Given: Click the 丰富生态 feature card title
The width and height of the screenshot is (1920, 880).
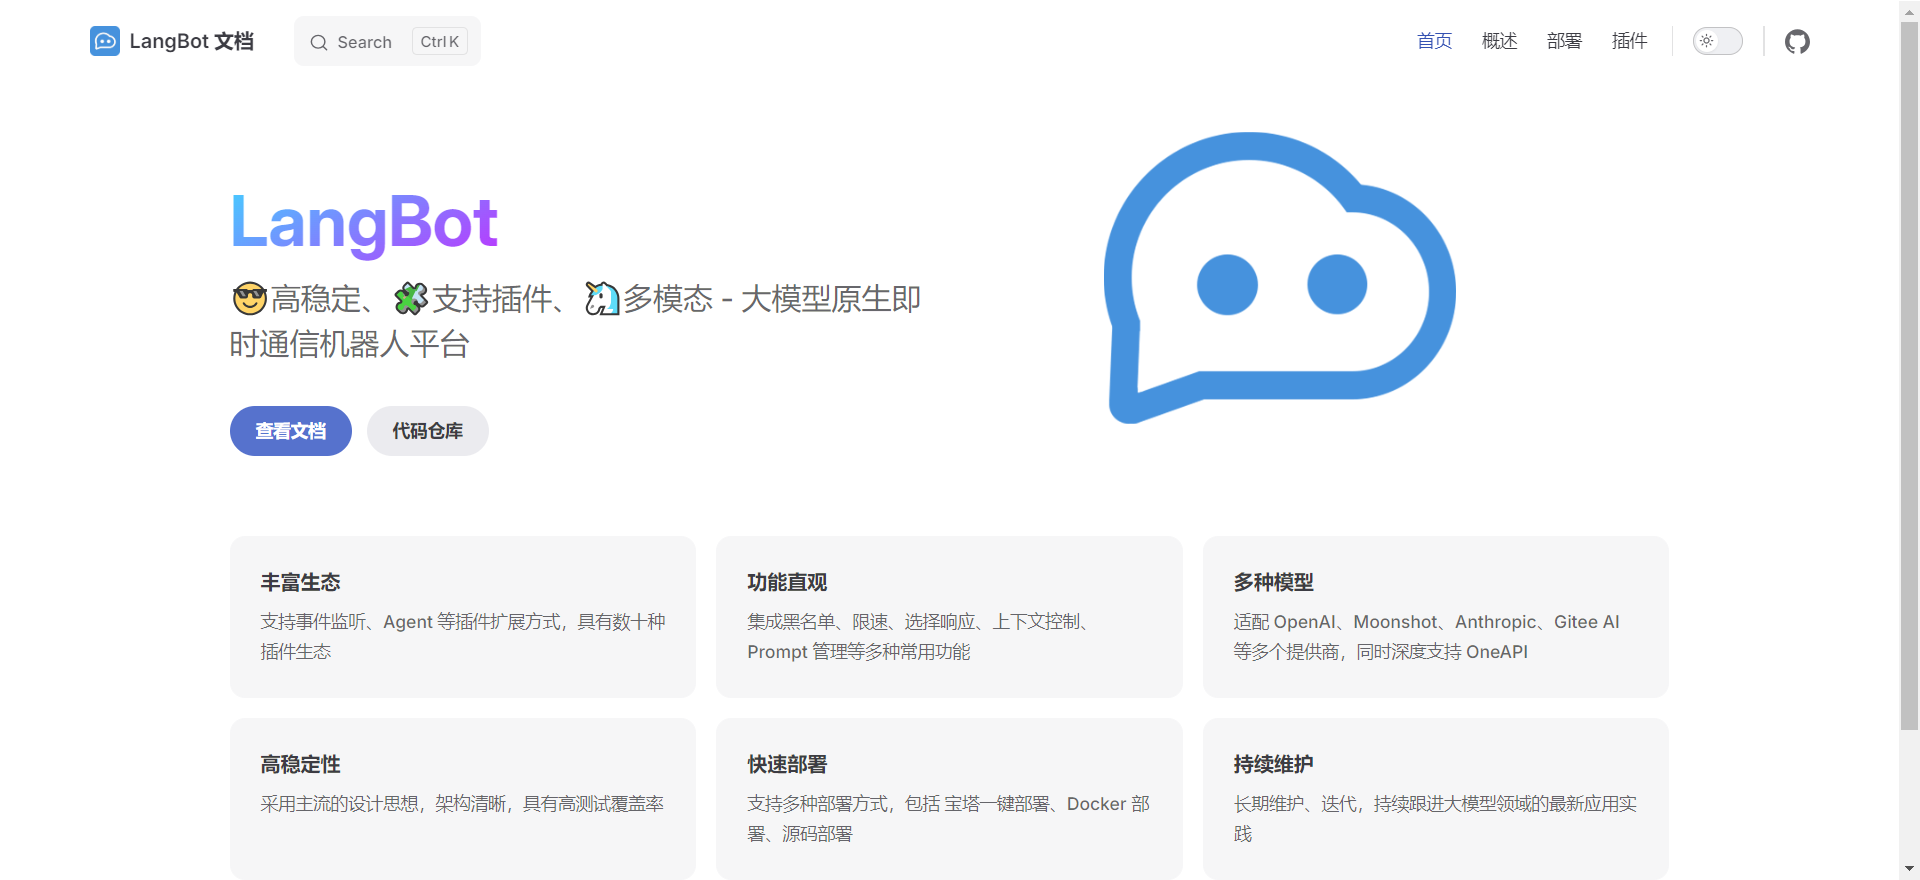Looking at the screenshot, I should click(x=300, y=582).
